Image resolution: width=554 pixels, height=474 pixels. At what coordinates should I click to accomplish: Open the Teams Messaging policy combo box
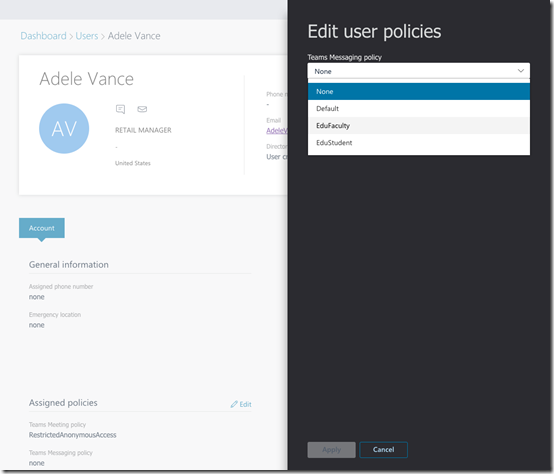coord(419,71)
